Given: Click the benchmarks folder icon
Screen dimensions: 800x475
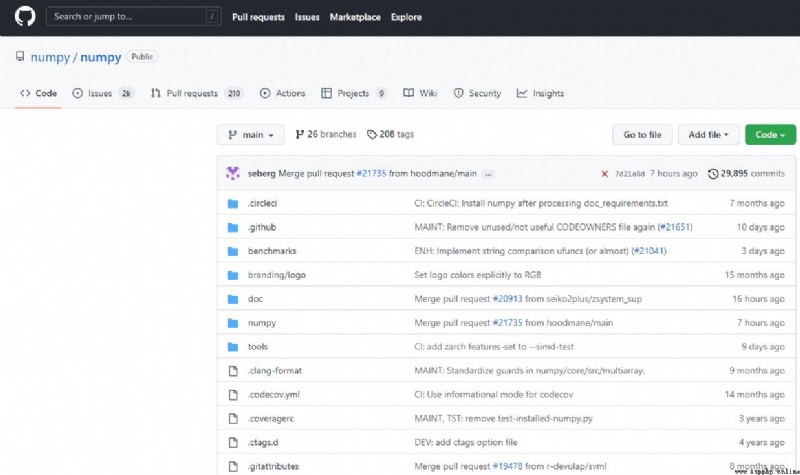Looking at the screenshot, I should click(233, 252).
